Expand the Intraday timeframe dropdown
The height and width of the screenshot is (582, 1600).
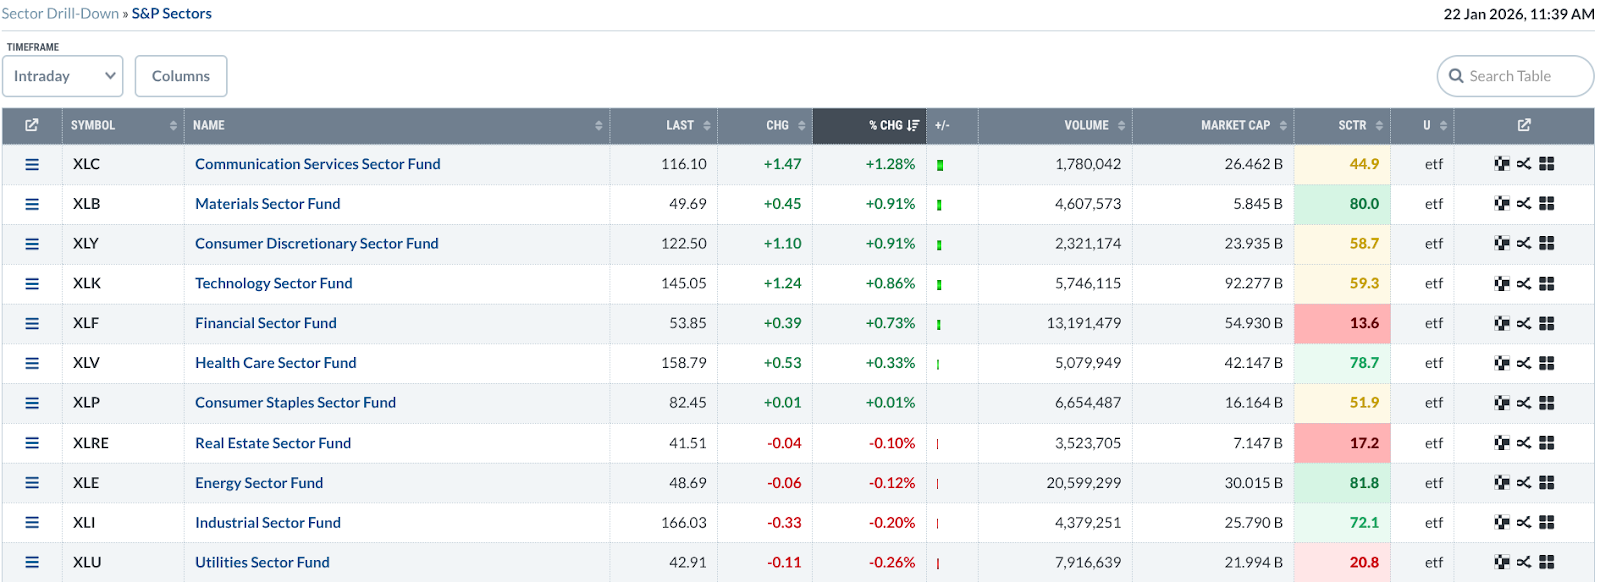point(63,76)
